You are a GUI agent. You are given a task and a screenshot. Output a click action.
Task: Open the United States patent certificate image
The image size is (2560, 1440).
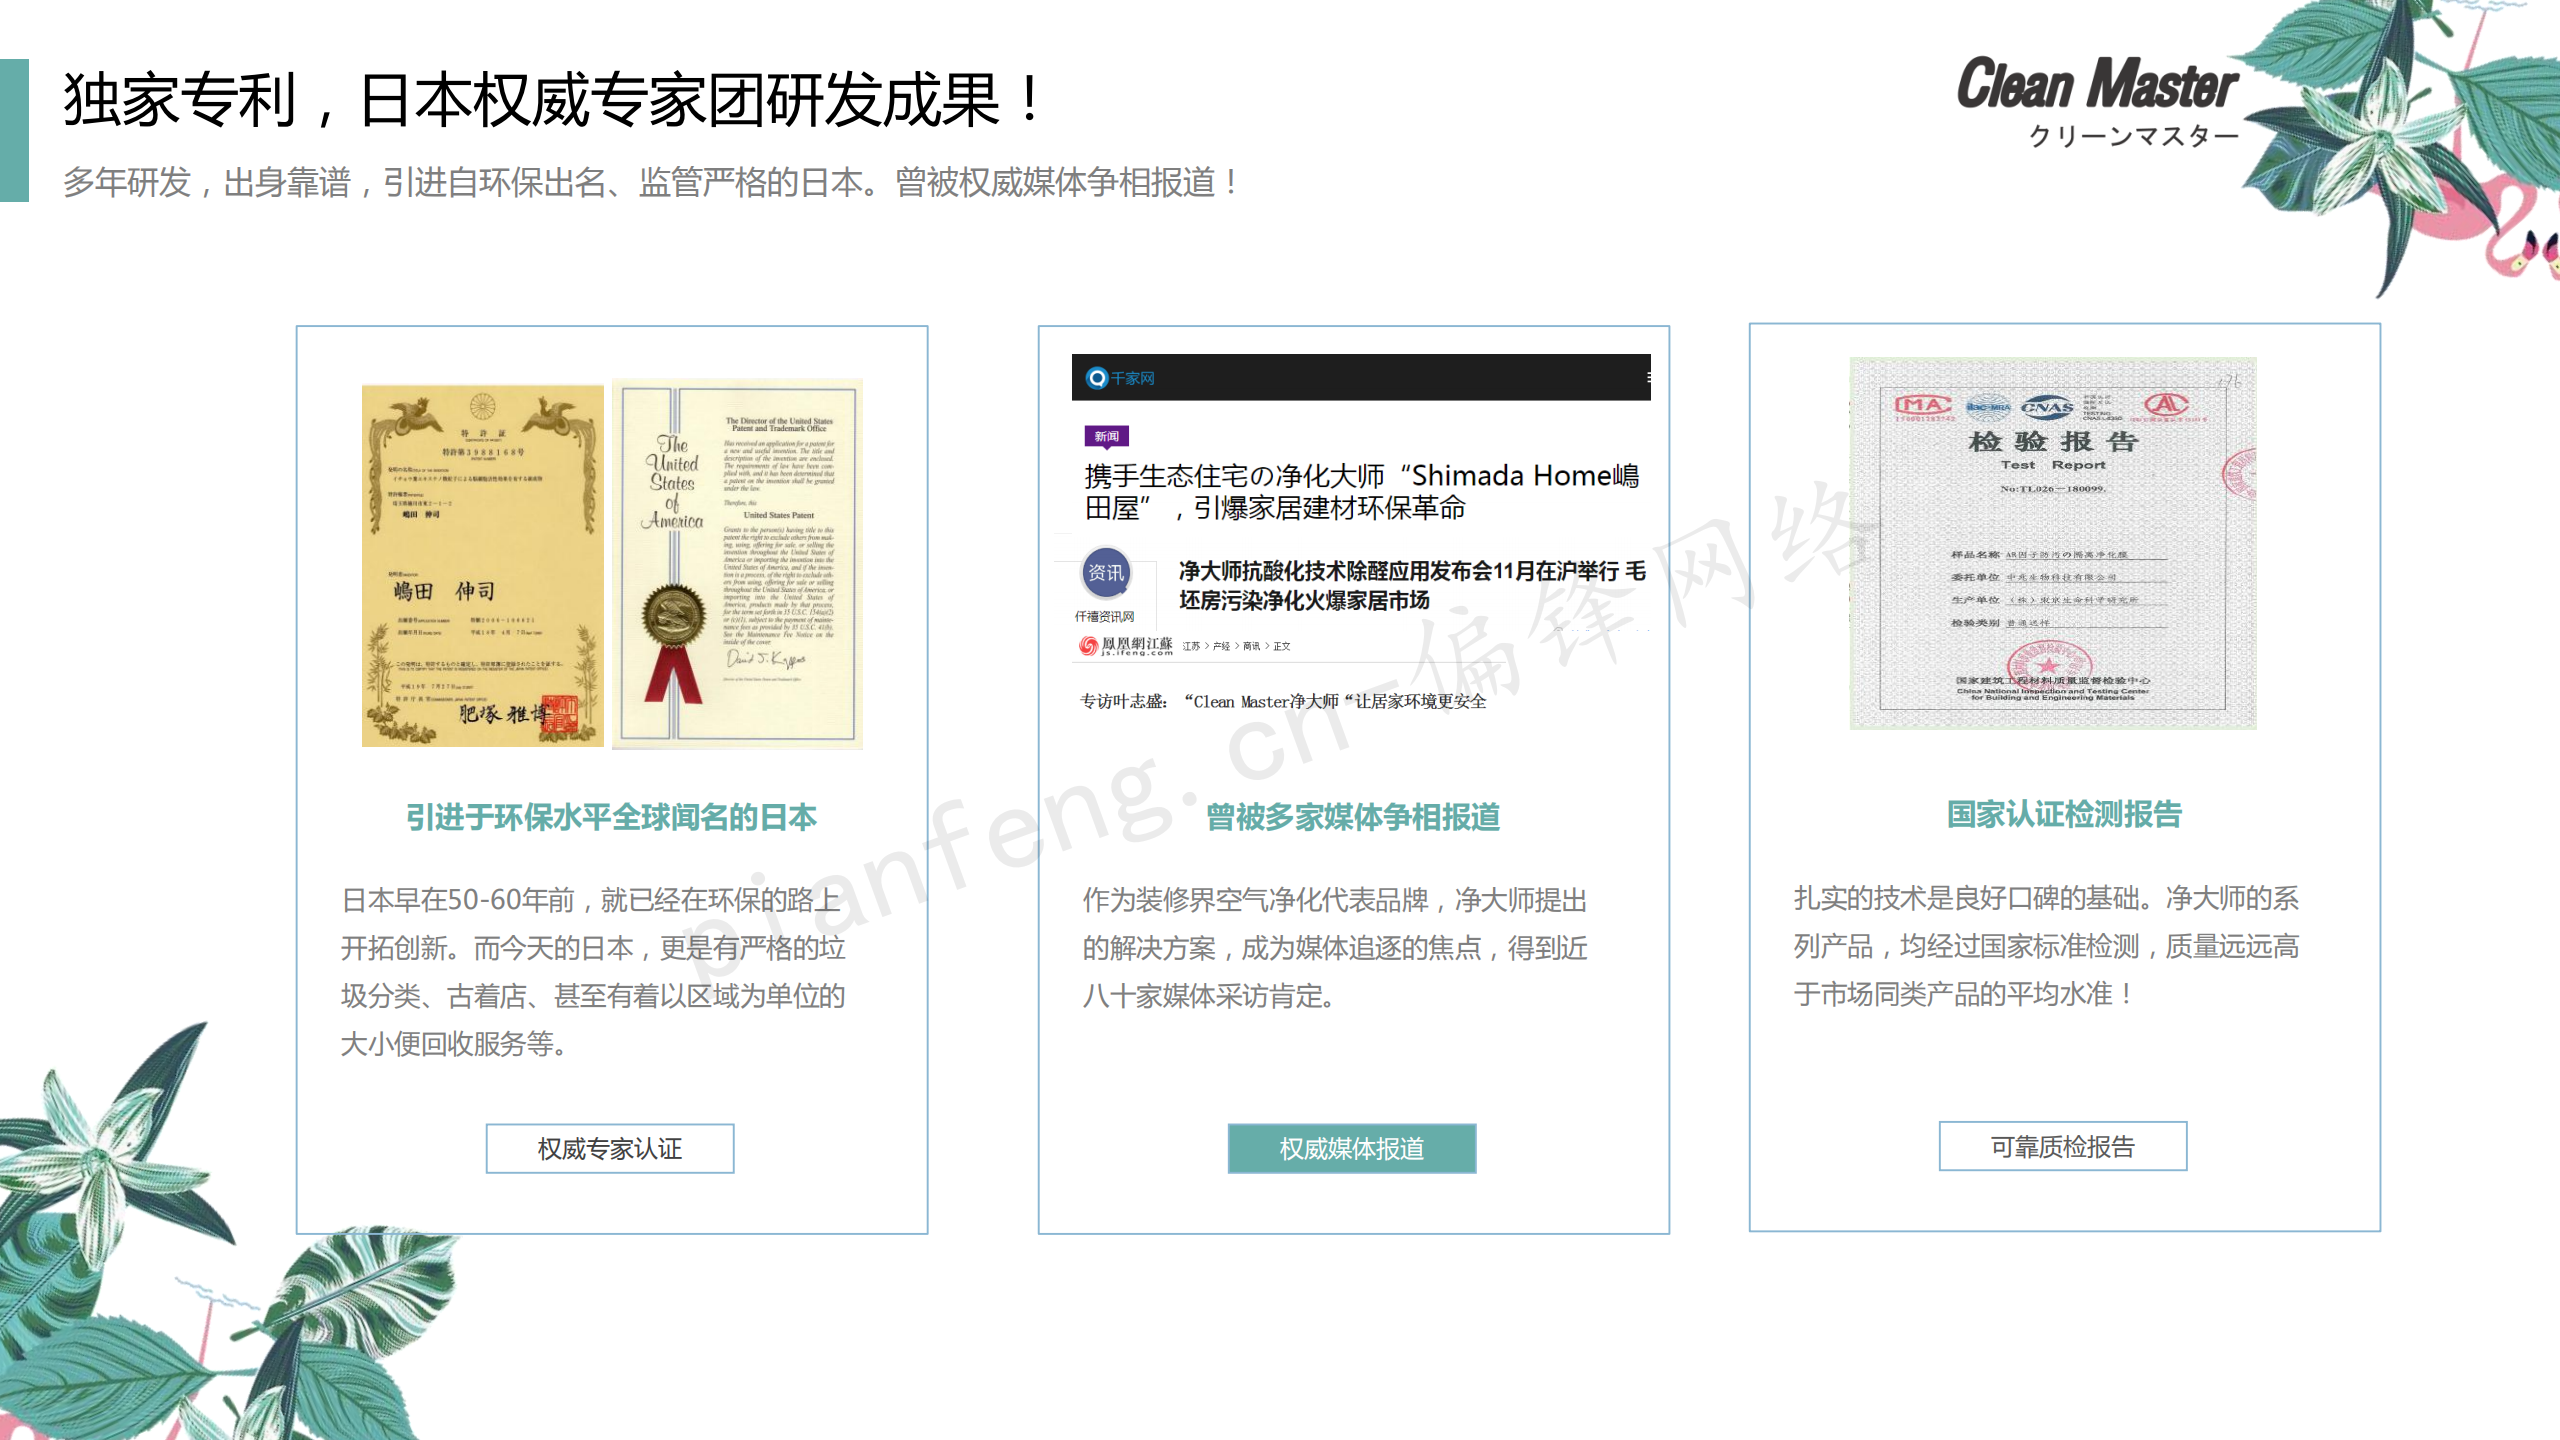tap(738, 564)
